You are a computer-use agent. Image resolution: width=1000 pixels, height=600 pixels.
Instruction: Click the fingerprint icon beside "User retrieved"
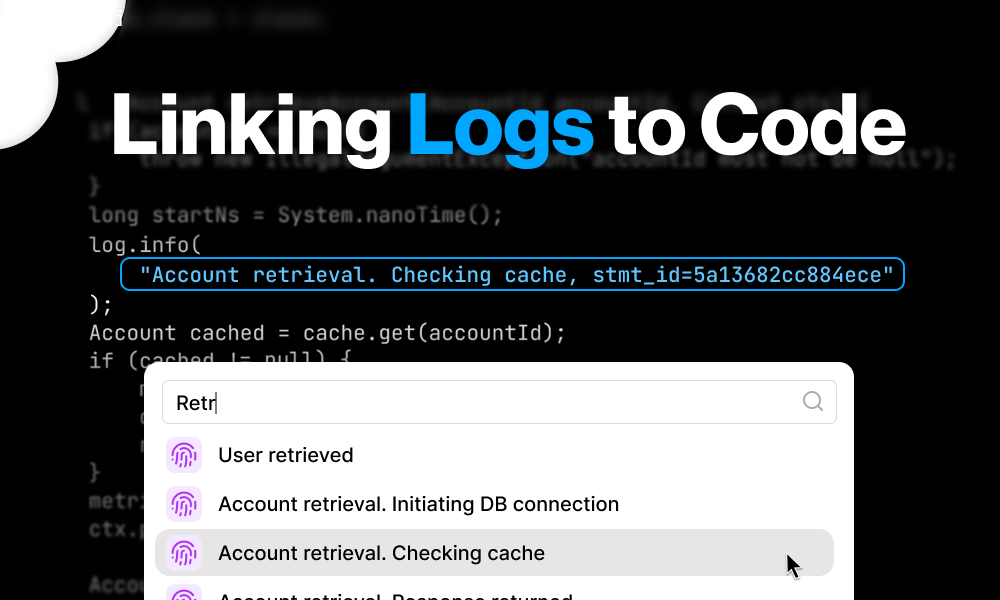(x=185, y=455)
